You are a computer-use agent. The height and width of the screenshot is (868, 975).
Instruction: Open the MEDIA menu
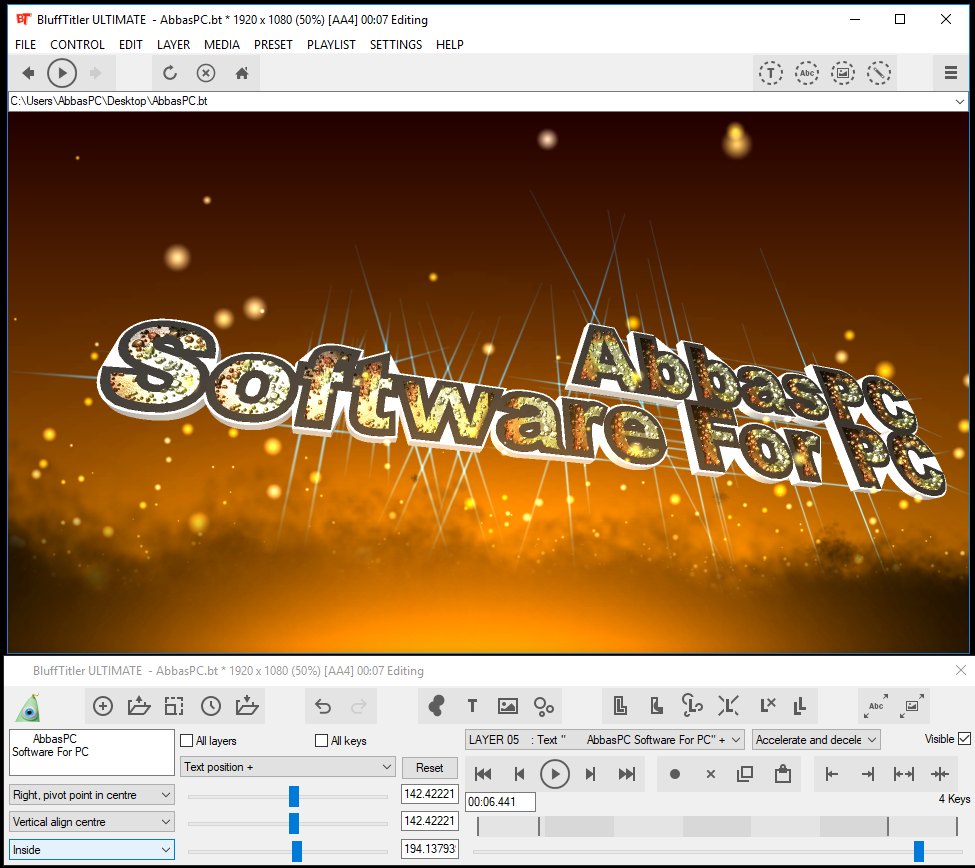click(221, 45)
